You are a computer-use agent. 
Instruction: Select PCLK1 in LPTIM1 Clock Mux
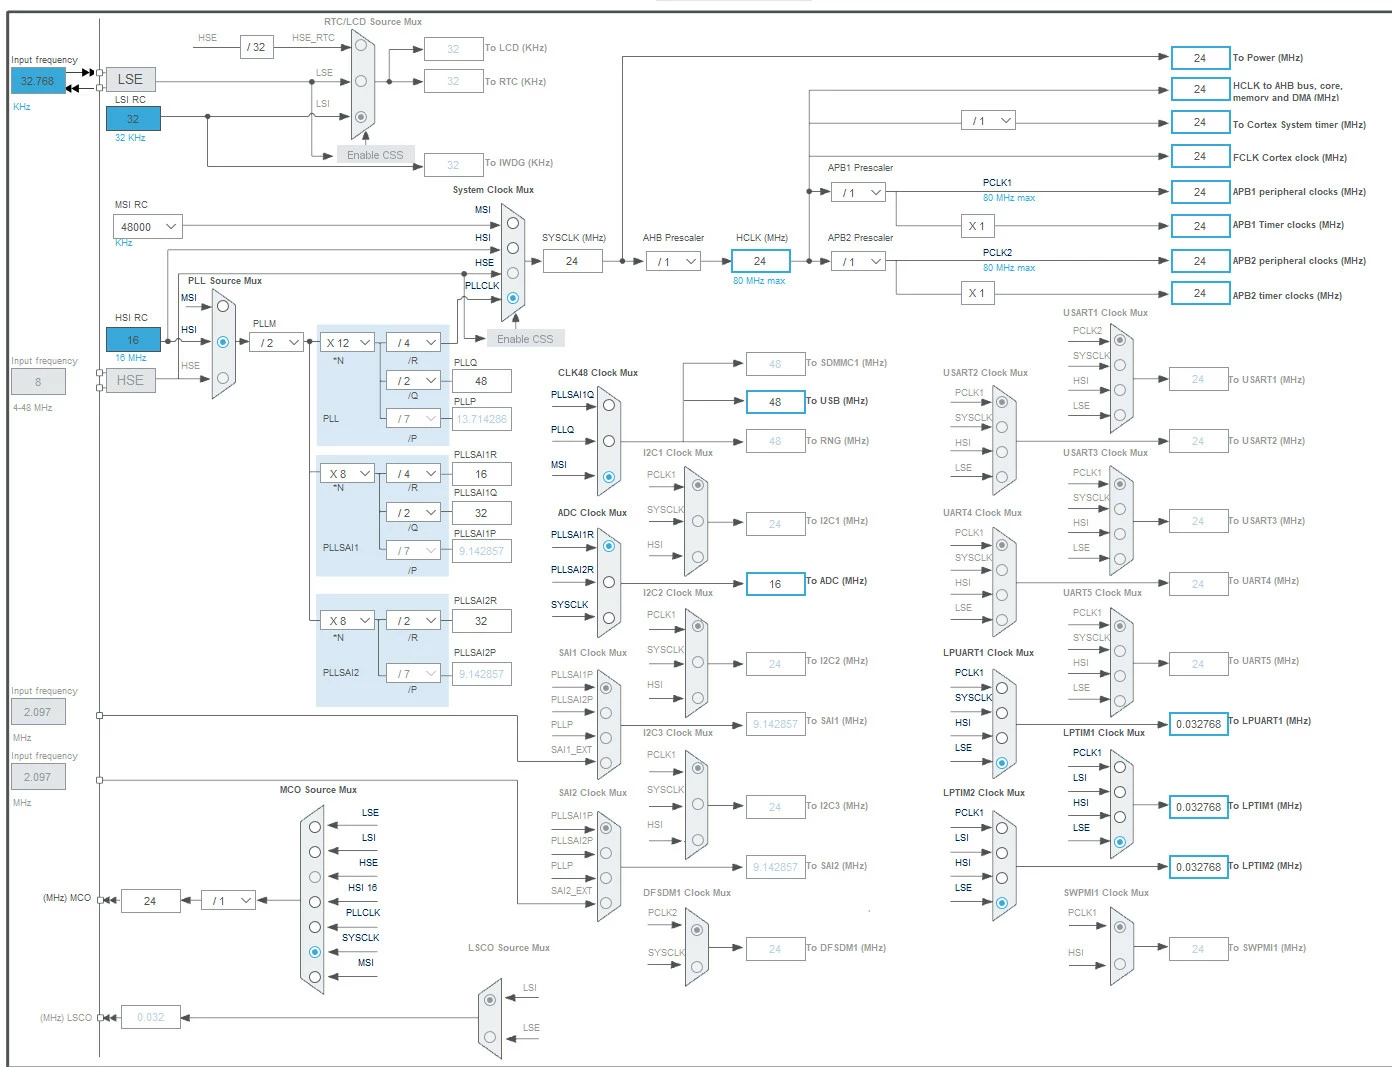point(1119,767)
